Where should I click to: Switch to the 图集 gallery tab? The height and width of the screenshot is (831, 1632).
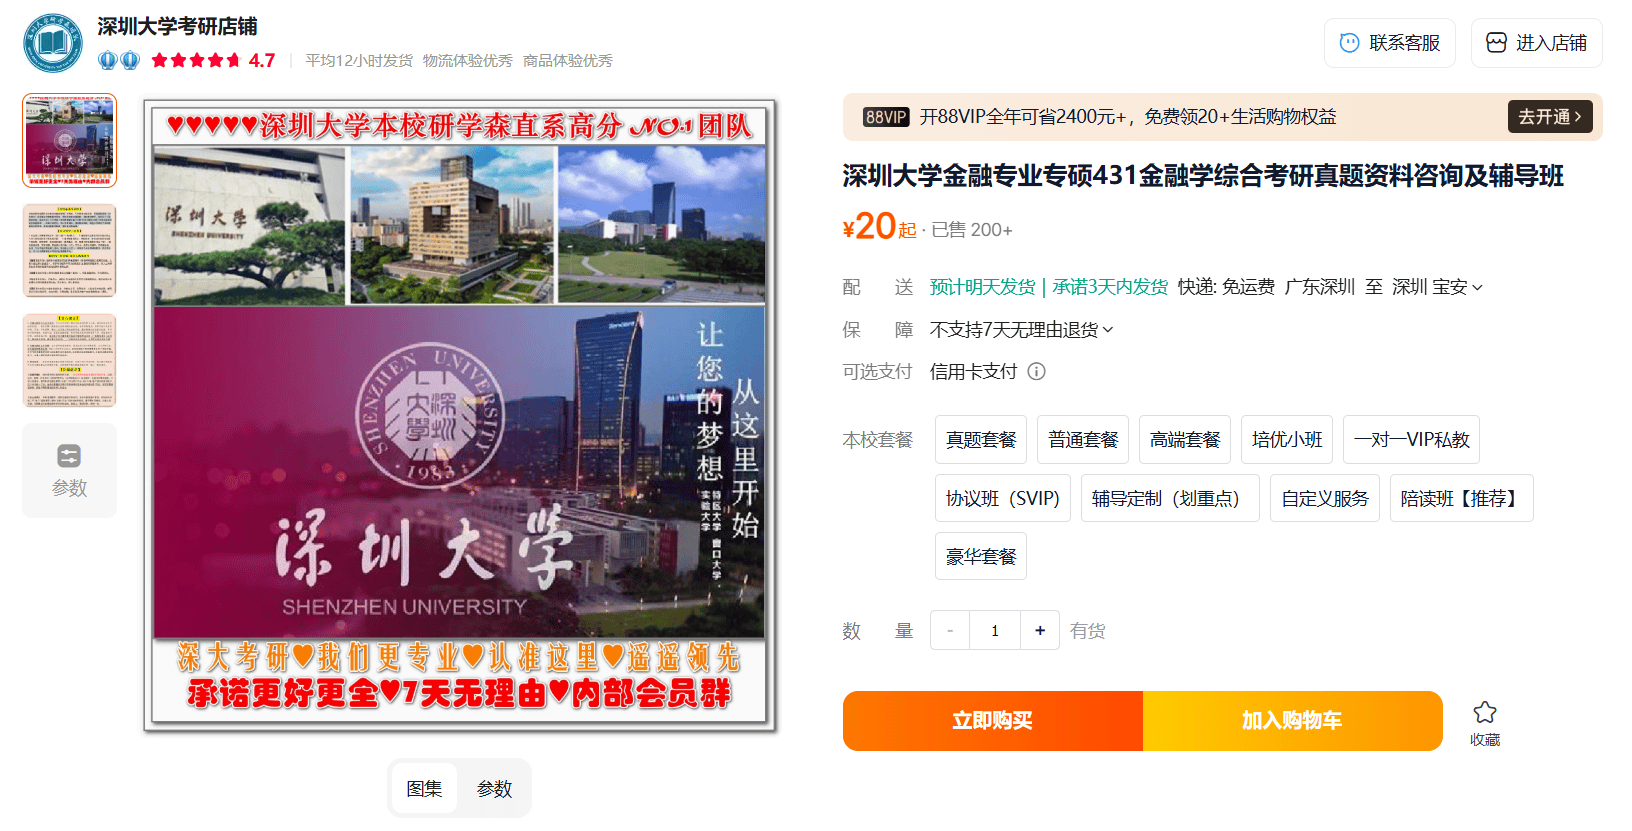424,788
